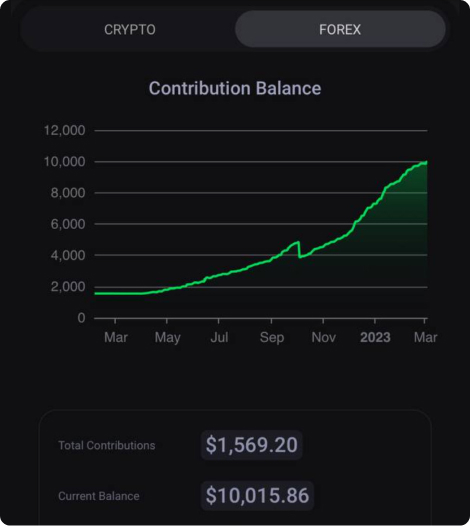
Task: Click the May label on the x-axis
Action: click(167, 338)
